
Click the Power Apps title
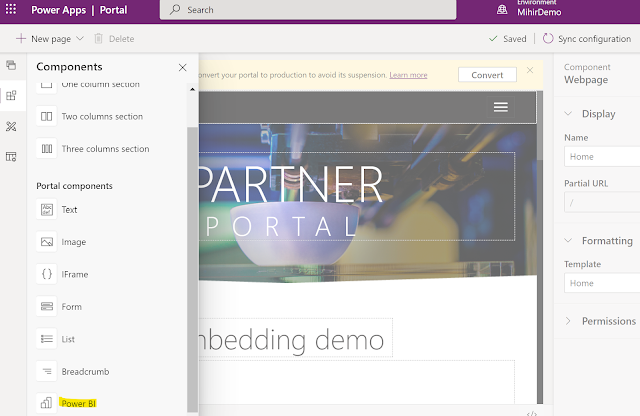tap(58, 10)
